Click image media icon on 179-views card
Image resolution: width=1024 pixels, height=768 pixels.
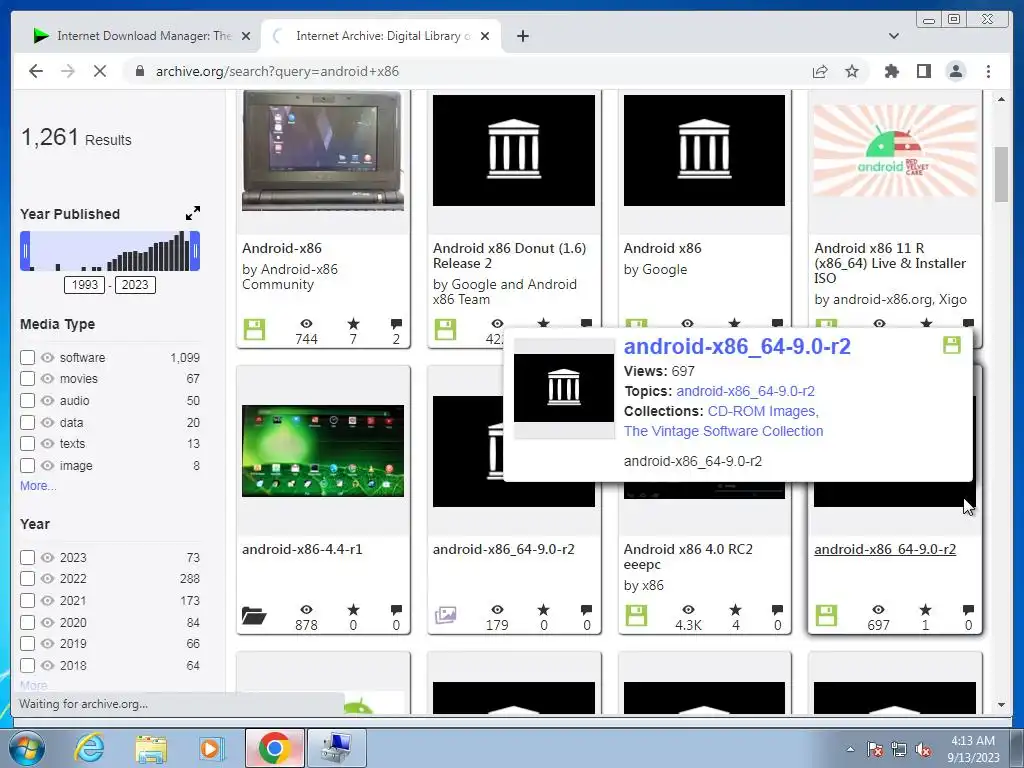click(x=445, y=615)
